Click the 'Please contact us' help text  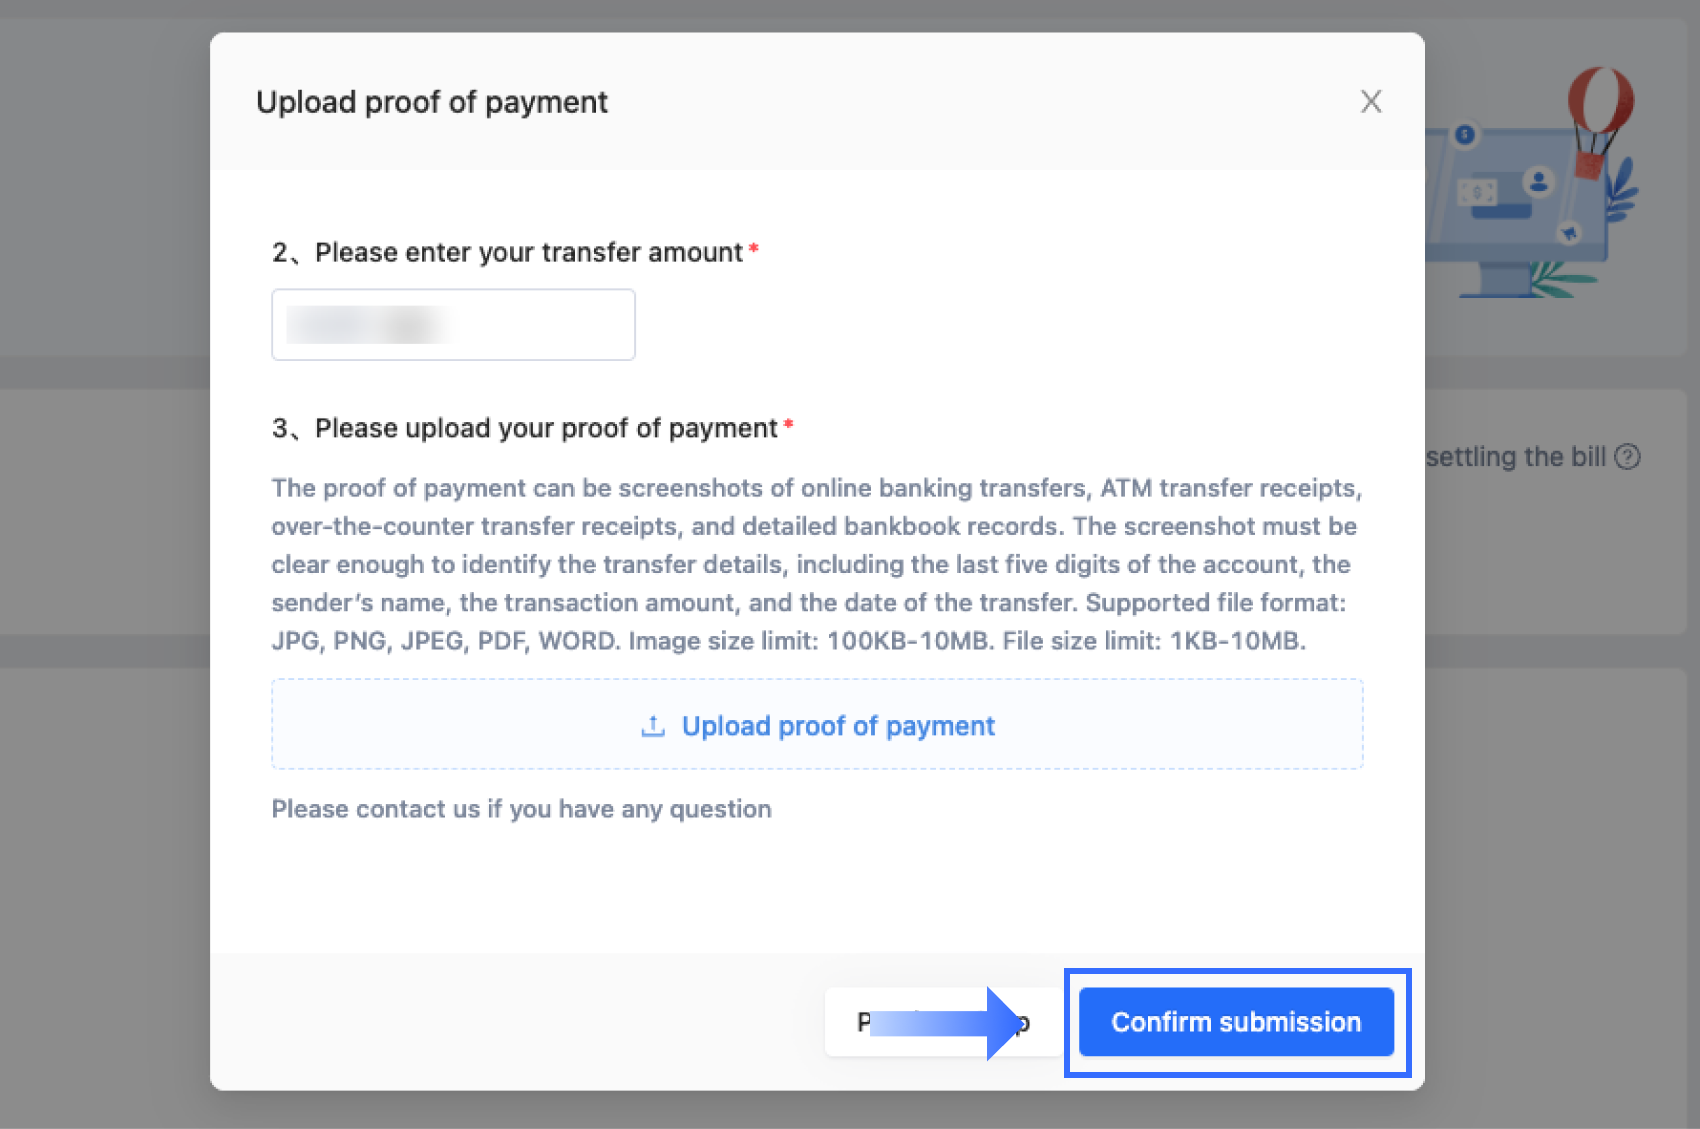(521, 809)
